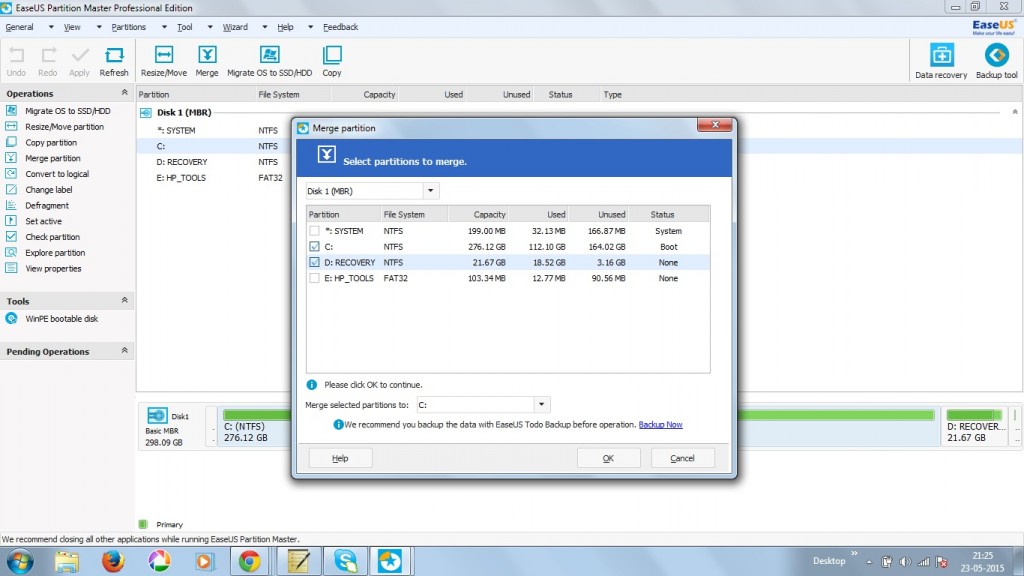Viewport: 1024px width, 576px height.
Task: Open Skype from the taskbar
Action: pyautogui.click(x=345, y=561)
